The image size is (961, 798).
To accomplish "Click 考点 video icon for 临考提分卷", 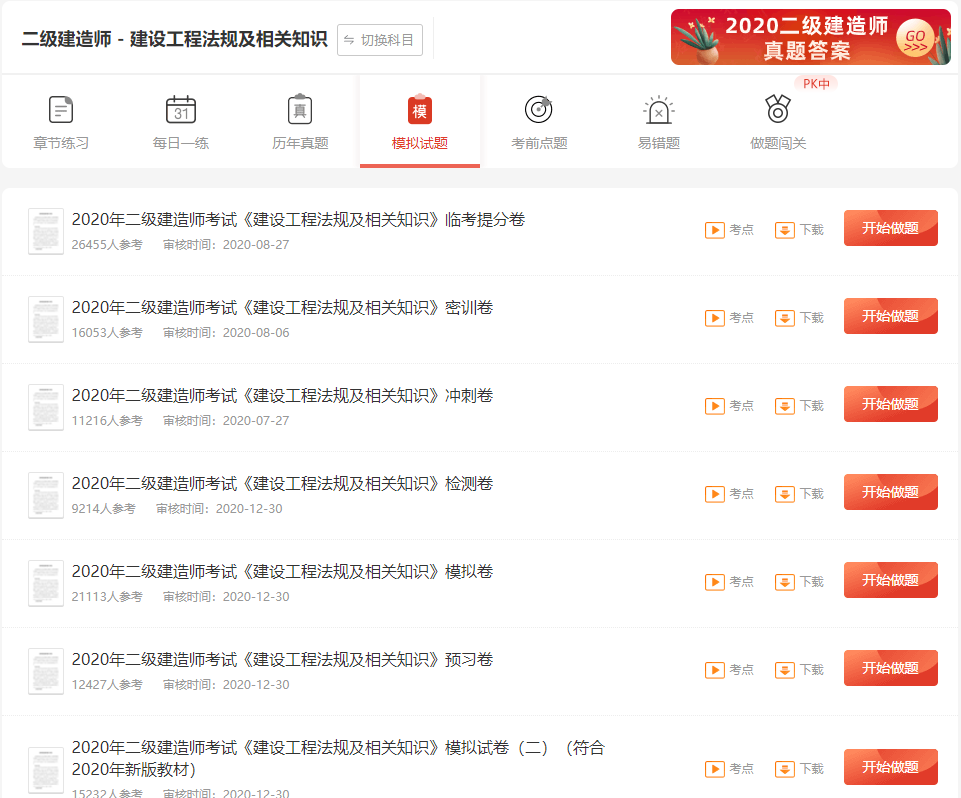I will click(x=715, y=230).
